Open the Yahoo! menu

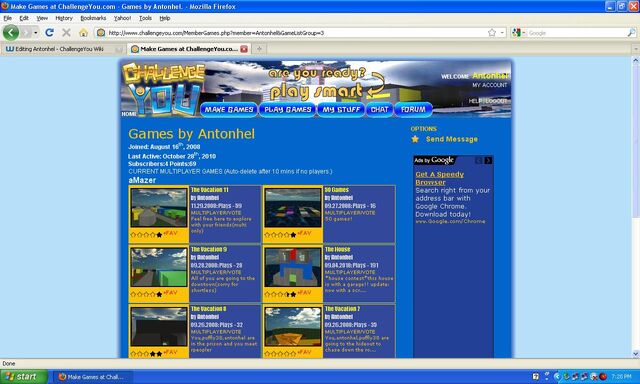coord(122,18)
